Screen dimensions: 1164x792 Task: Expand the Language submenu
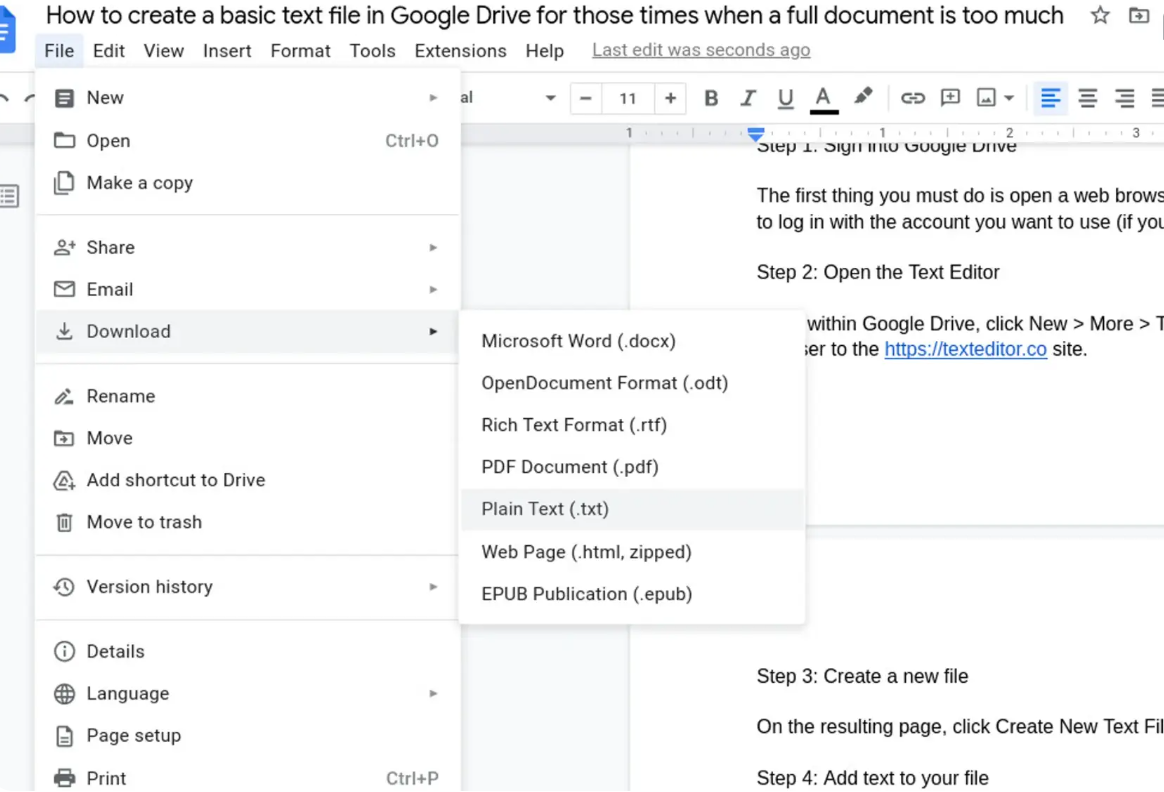click(x=247, y=693)
